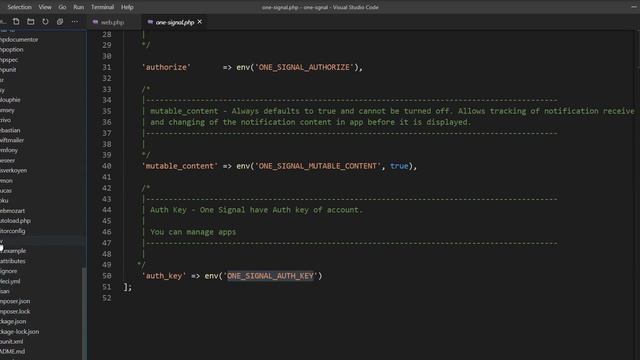640x360 pixels.
Task: Minimize the Visual Studio Code window
Action: click(x=634, y=7)
